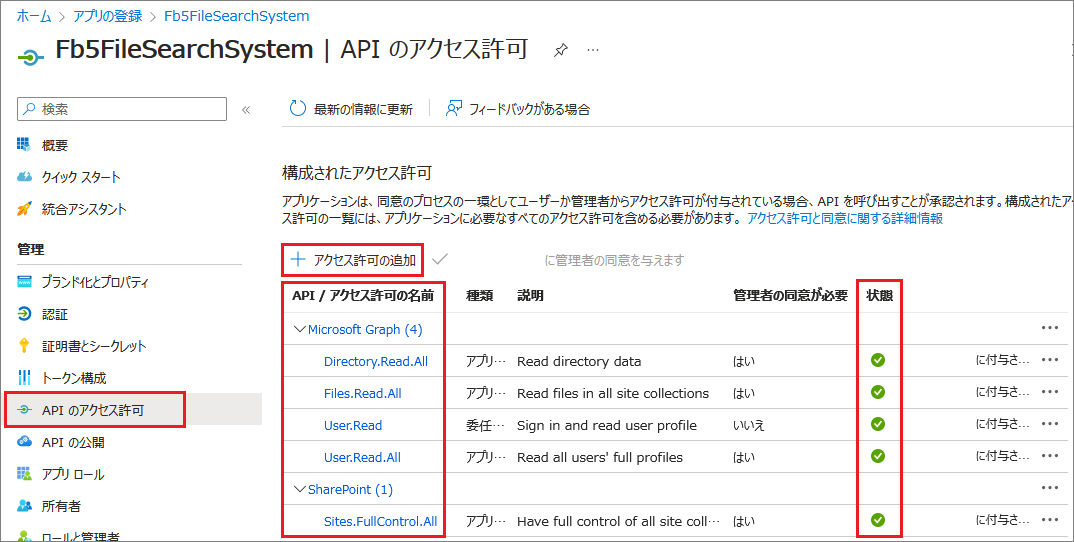This screenshot has width=1074, height=542.
Task: Click the pin icon beside page title
Action: click(561, 50)
